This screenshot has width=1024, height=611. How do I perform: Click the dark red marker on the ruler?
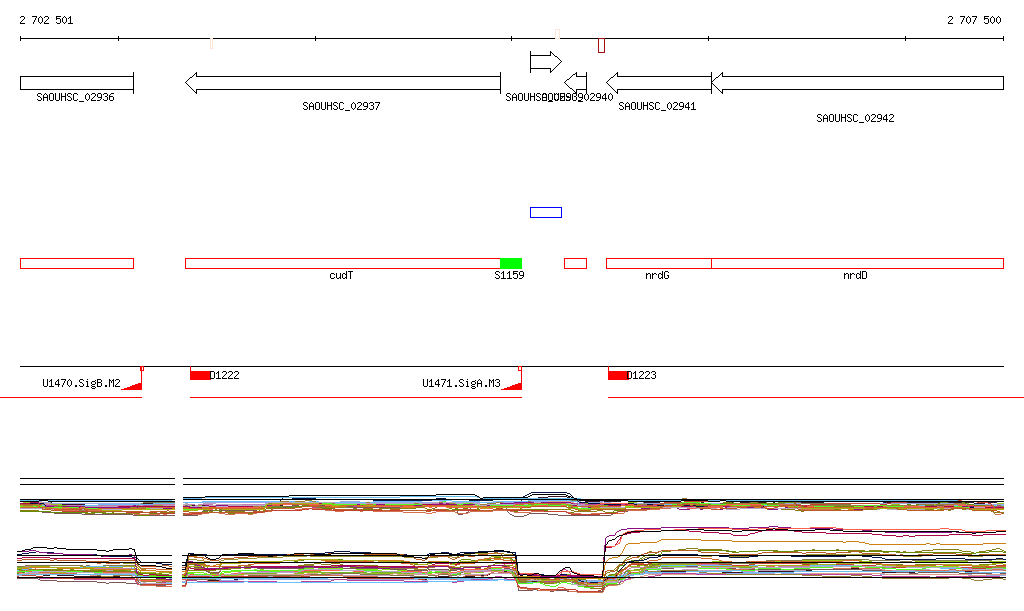tap(601, 45)
